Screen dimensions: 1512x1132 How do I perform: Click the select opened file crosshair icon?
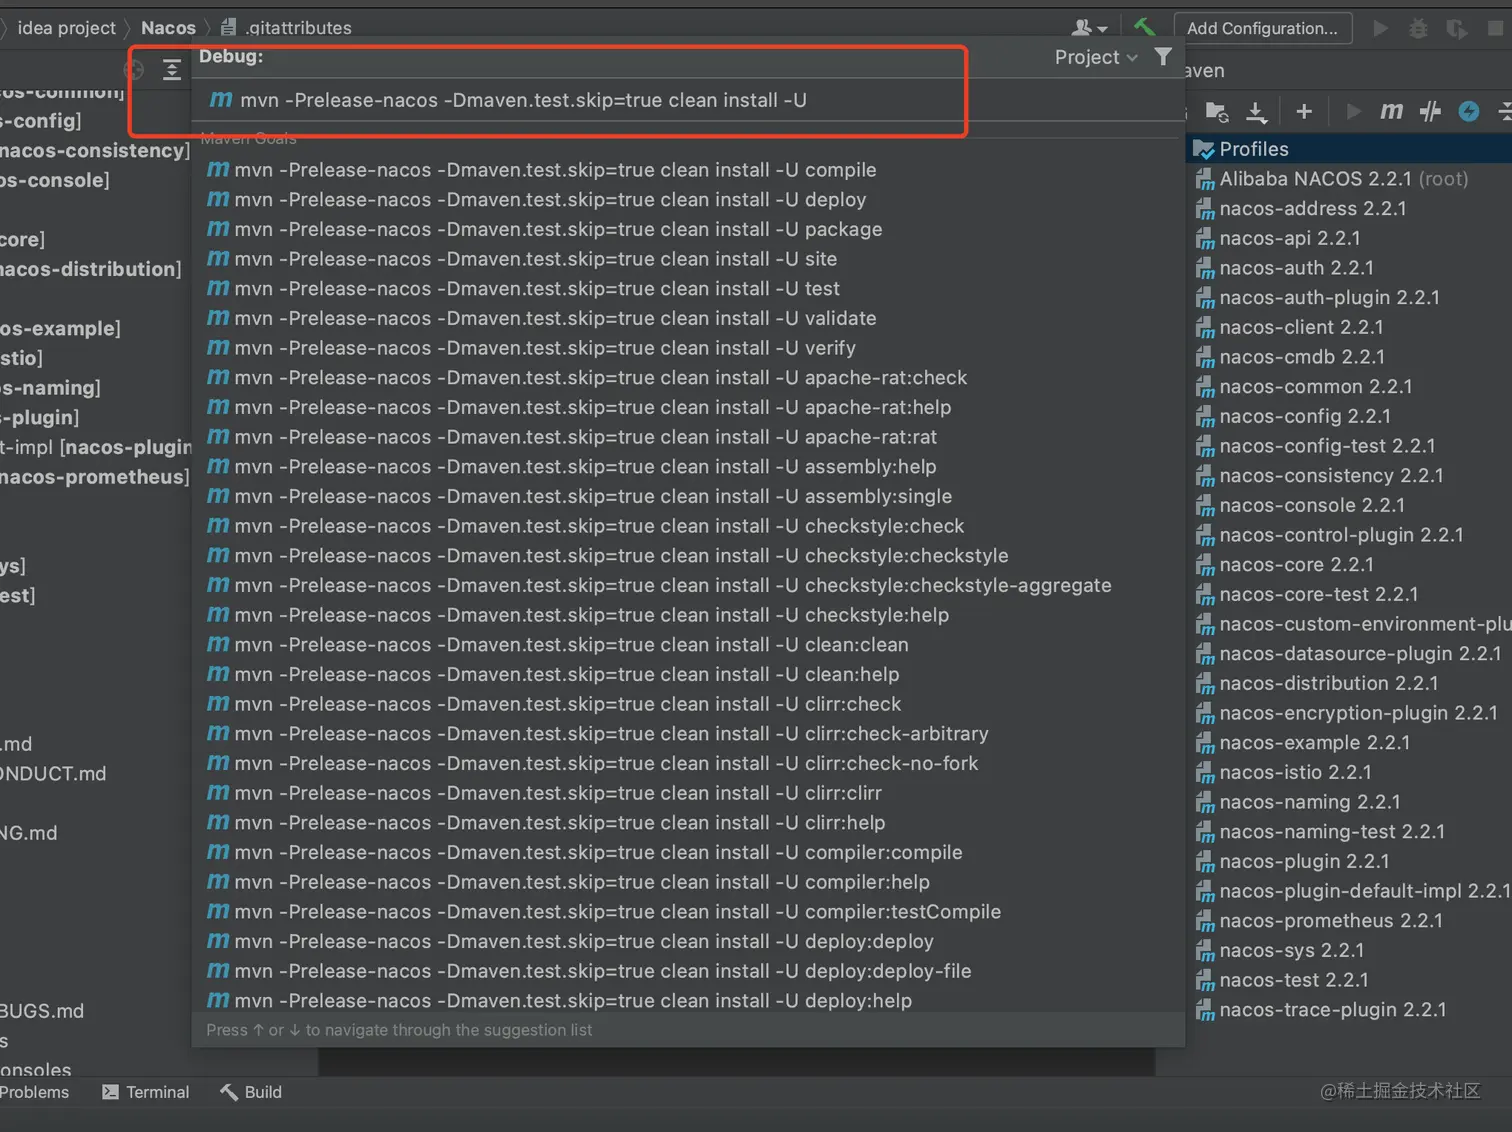134,69
